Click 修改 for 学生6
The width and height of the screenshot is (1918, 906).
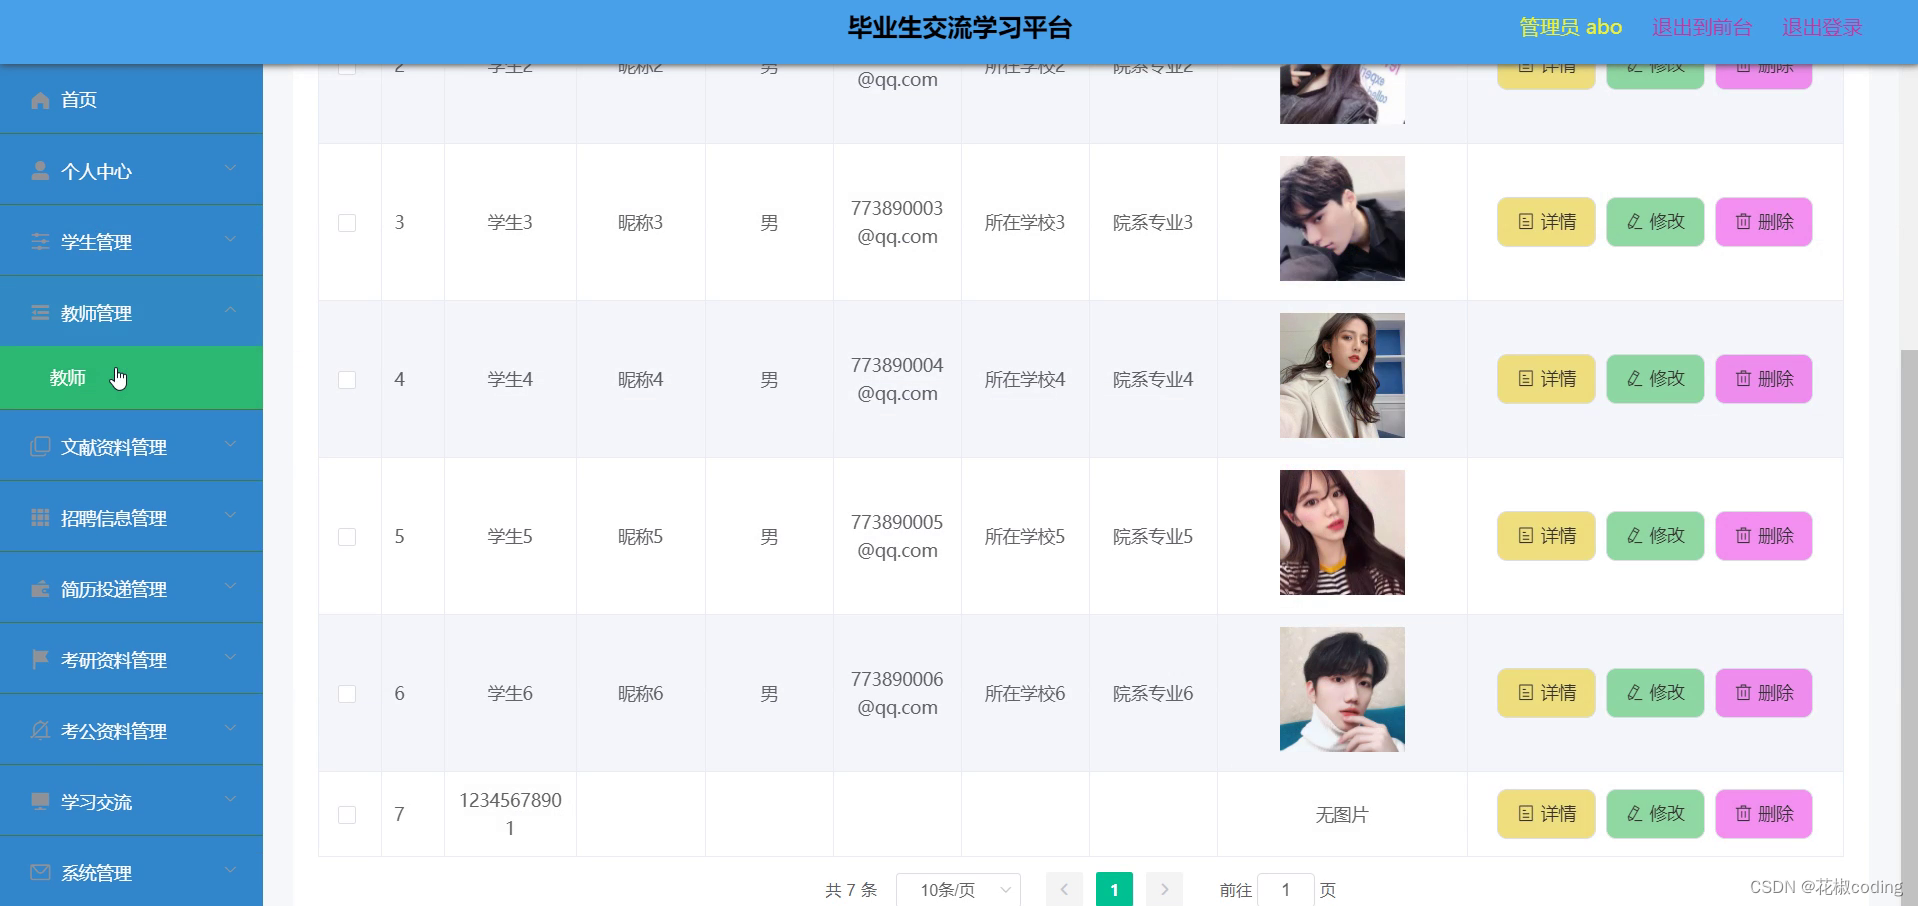1655,693
